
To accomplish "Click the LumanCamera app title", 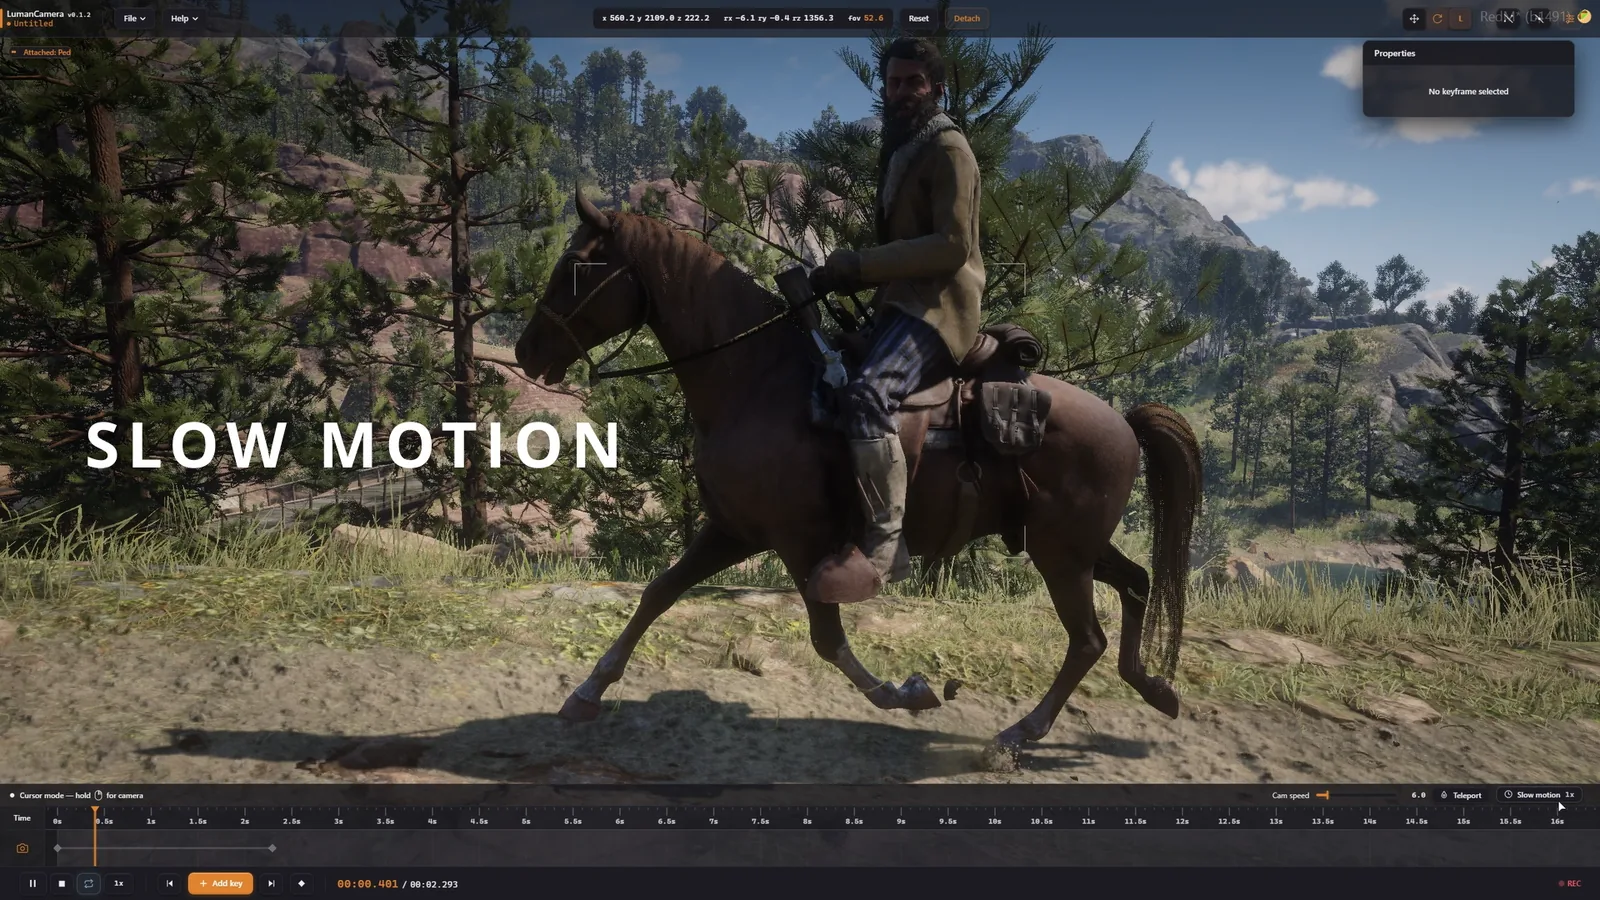I will click(35, 14).
